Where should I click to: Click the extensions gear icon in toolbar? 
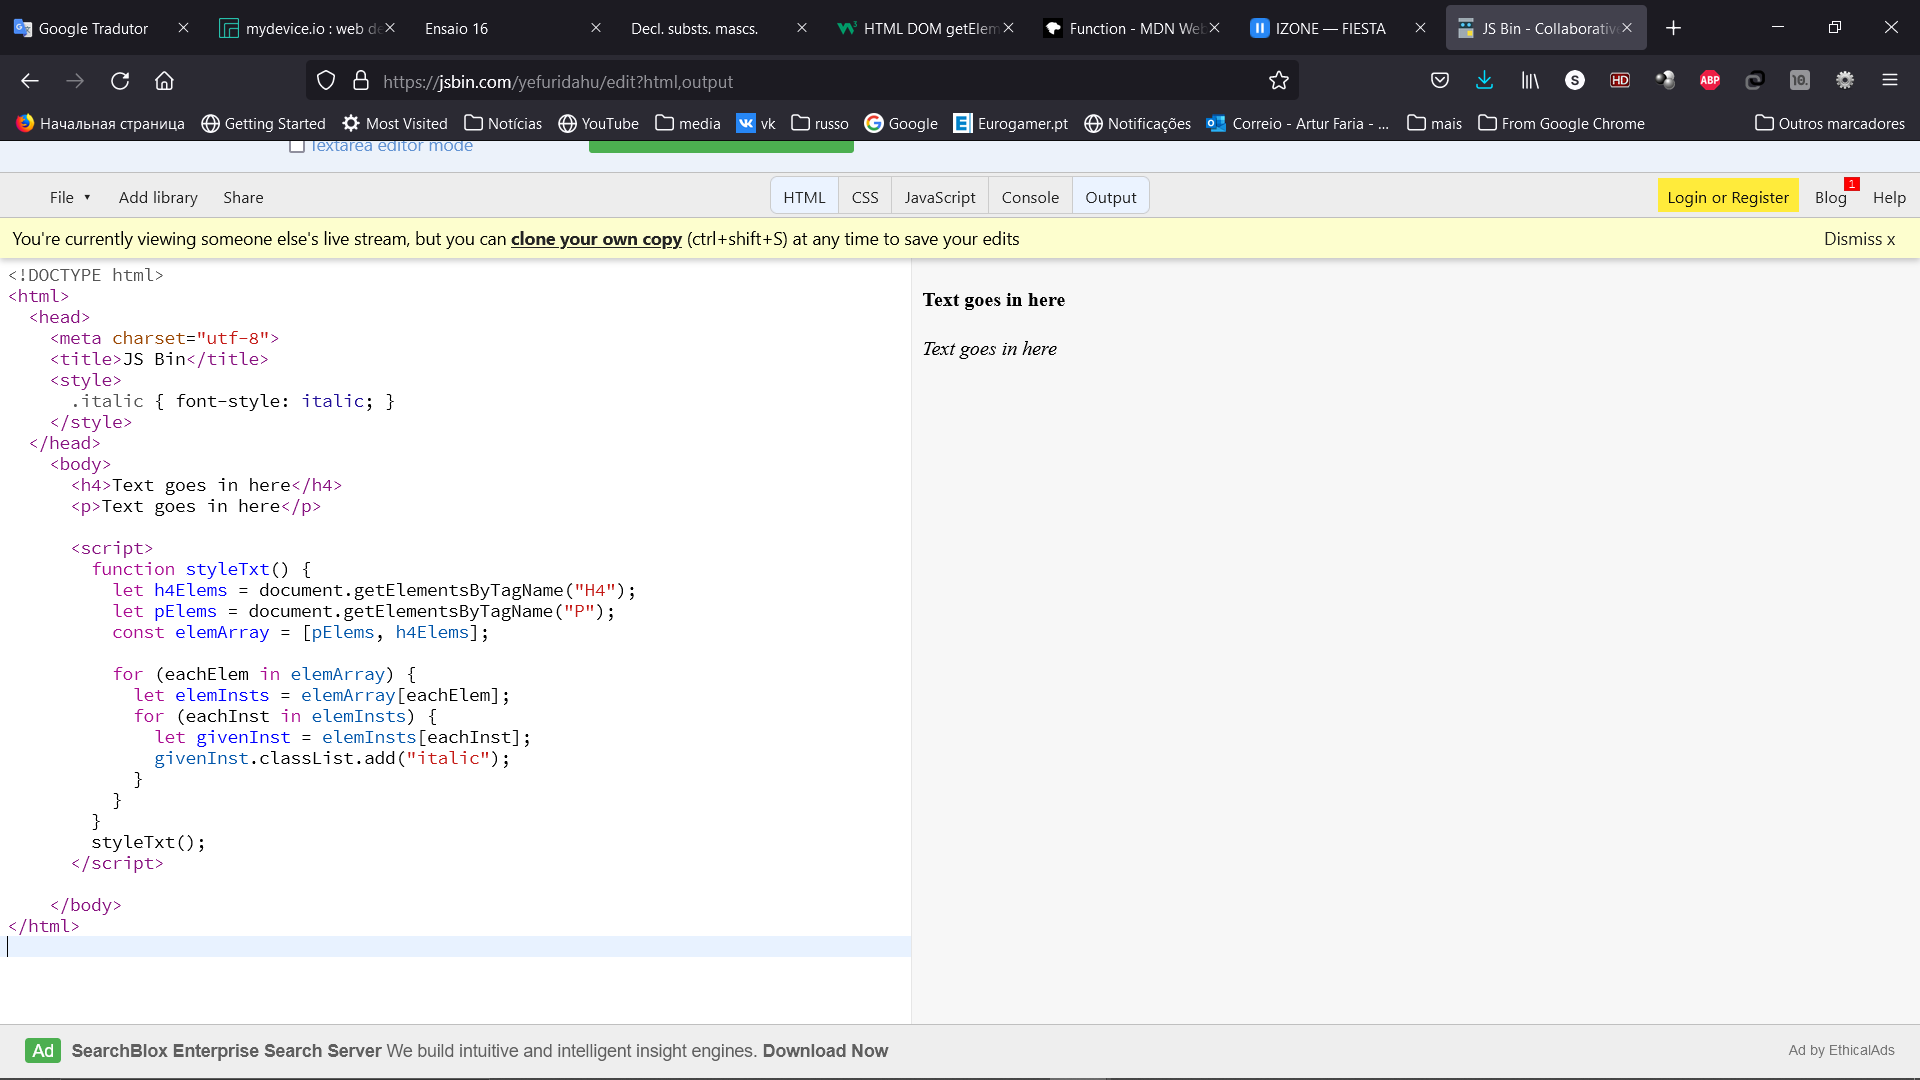click(1844, 81)
